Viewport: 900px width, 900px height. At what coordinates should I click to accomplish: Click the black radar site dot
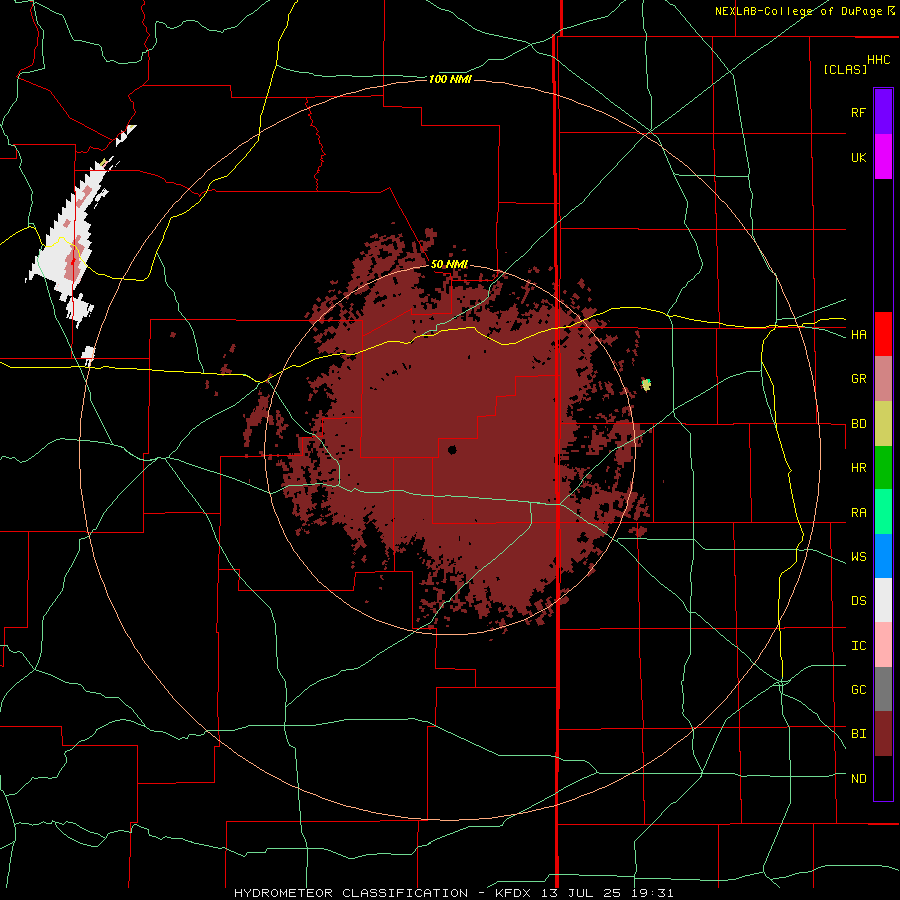coord(452,450)
